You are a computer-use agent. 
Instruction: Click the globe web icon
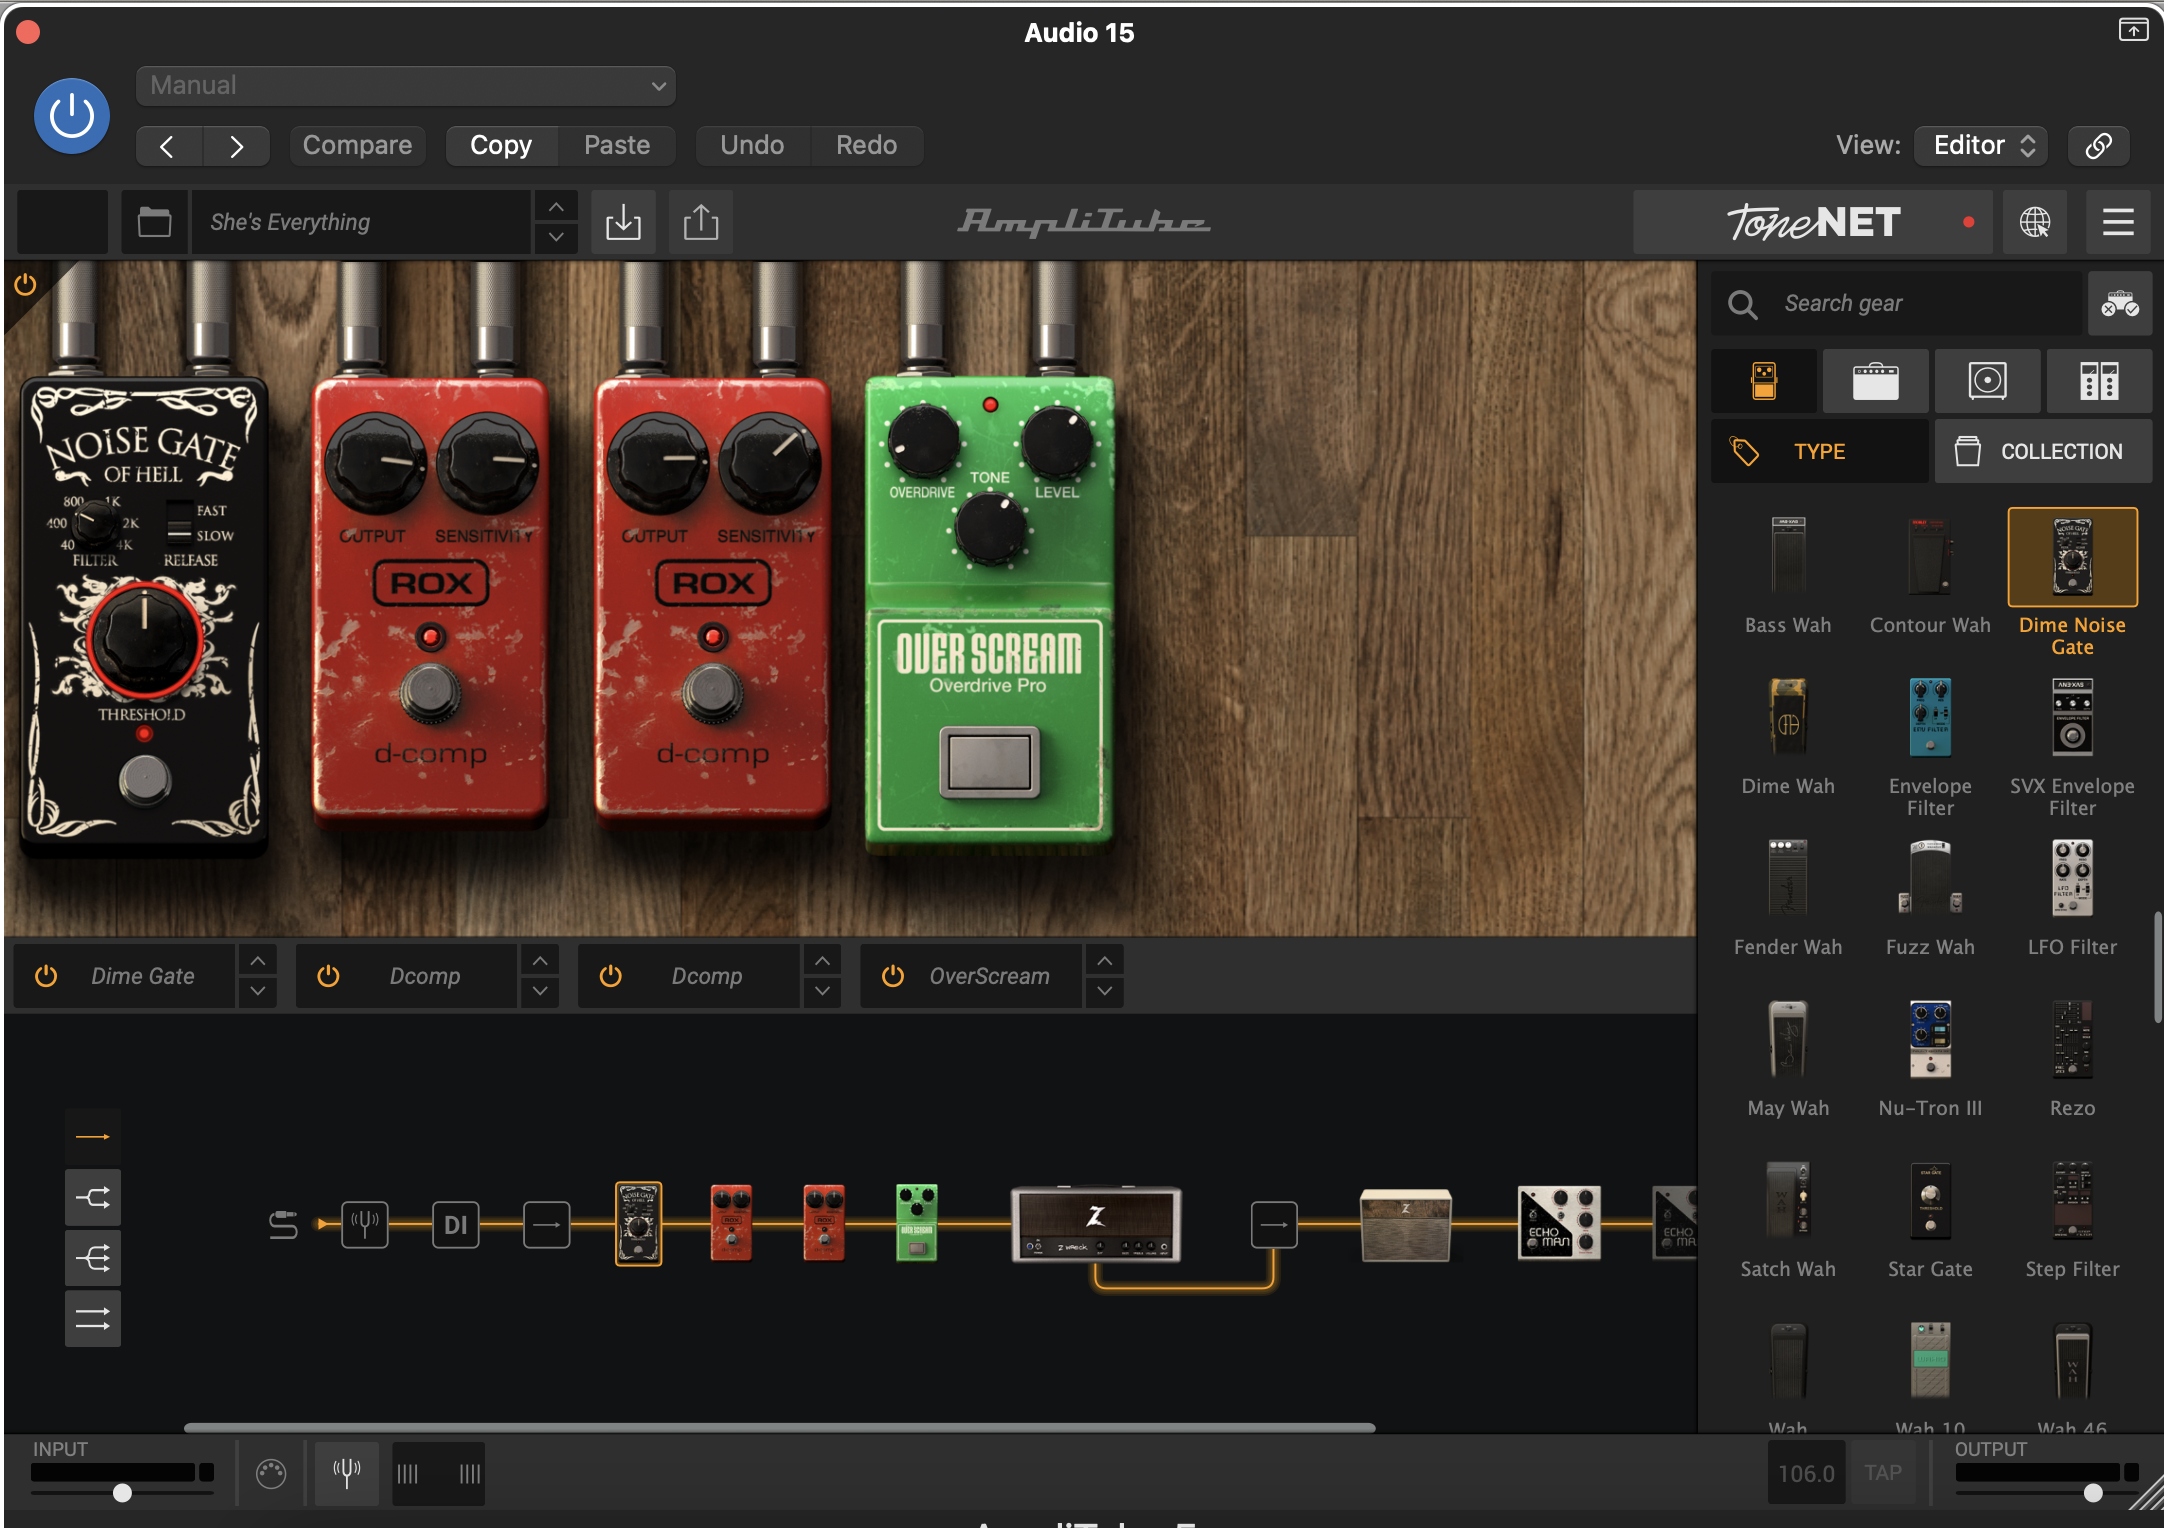[2035, 222]
